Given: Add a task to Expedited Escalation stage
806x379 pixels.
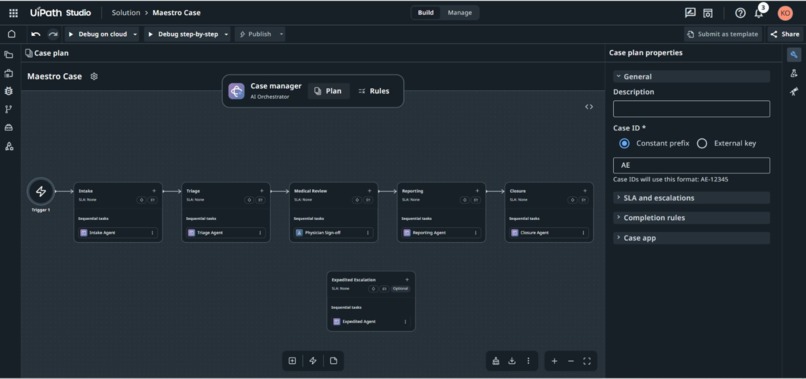Looking at the screenshot, I should click(407, 280).
